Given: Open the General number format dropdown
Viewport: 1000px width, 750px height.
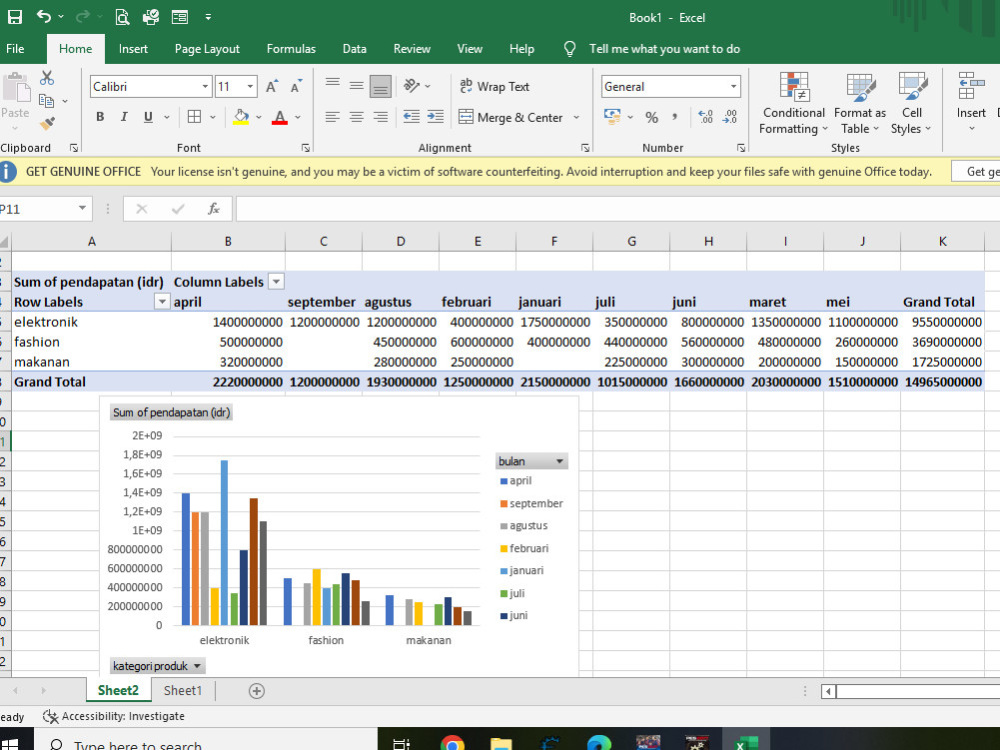Looking at the screenshot, I should 733,87.
